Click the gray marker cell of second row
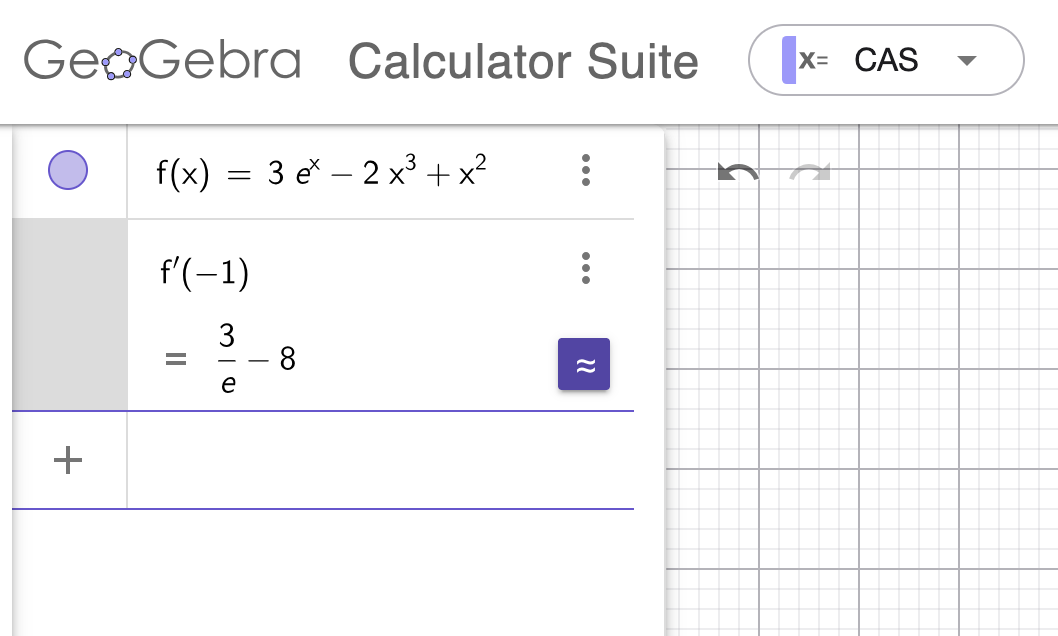The height and width of the screenshot is (636, 1058). click(69, 314)
